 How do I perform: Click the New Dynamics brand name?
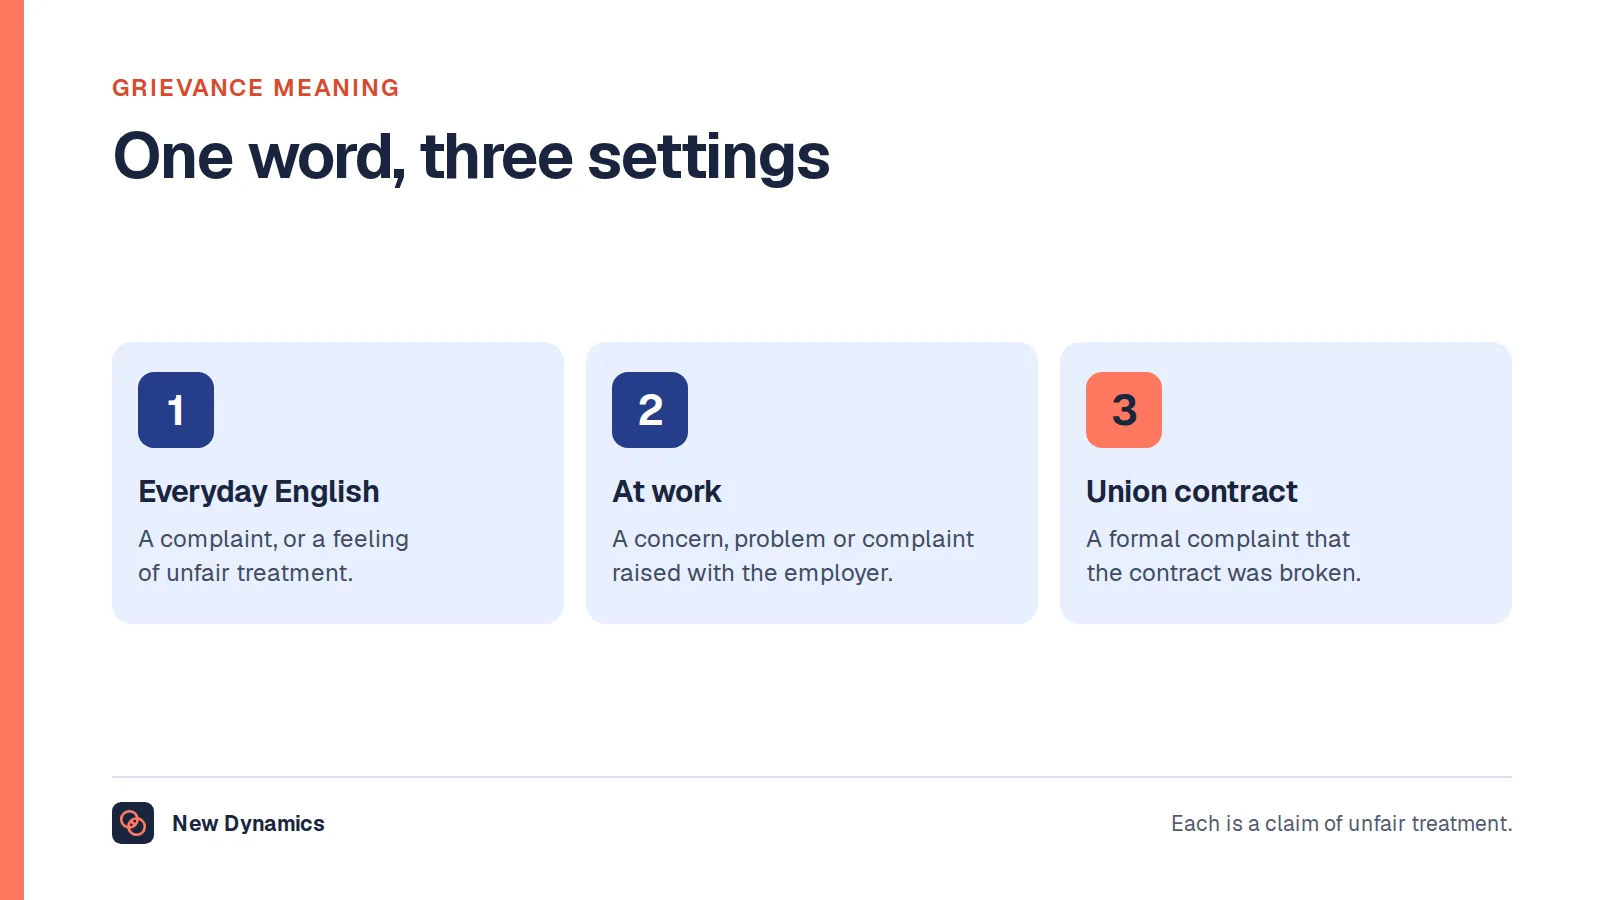tap(248, 823)
